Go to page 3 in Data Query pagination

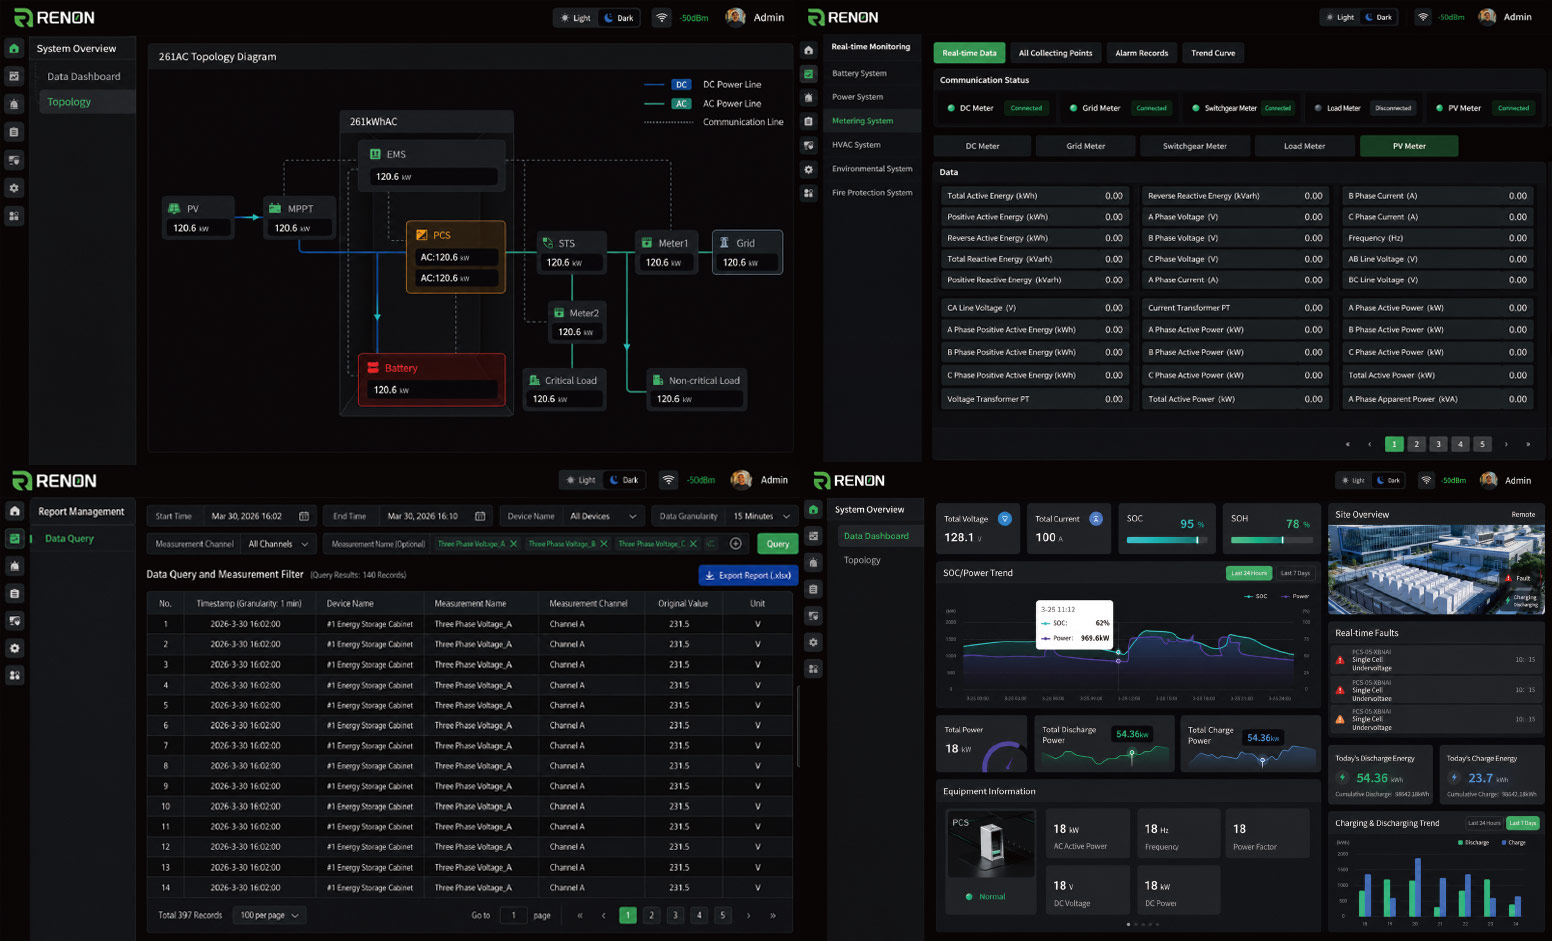675,915
